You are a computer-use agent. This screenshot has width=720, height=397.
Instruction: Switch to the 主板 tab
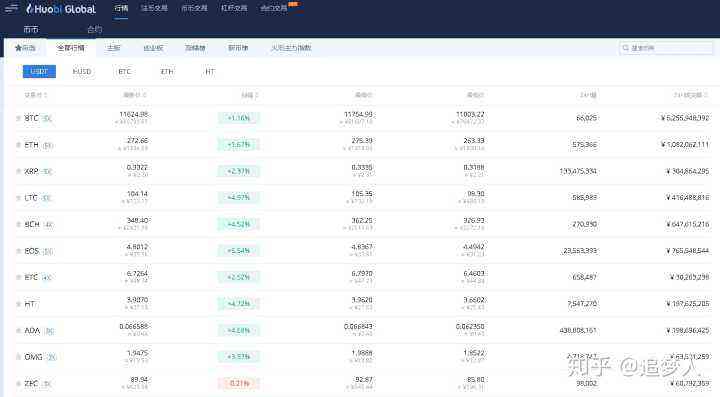[x=113, y=48]
